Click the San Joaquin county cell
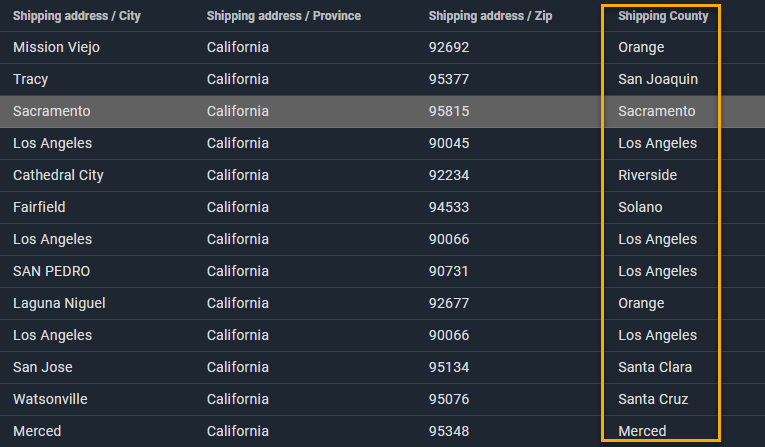Screen dimensions: 765x447 [658, 80]
